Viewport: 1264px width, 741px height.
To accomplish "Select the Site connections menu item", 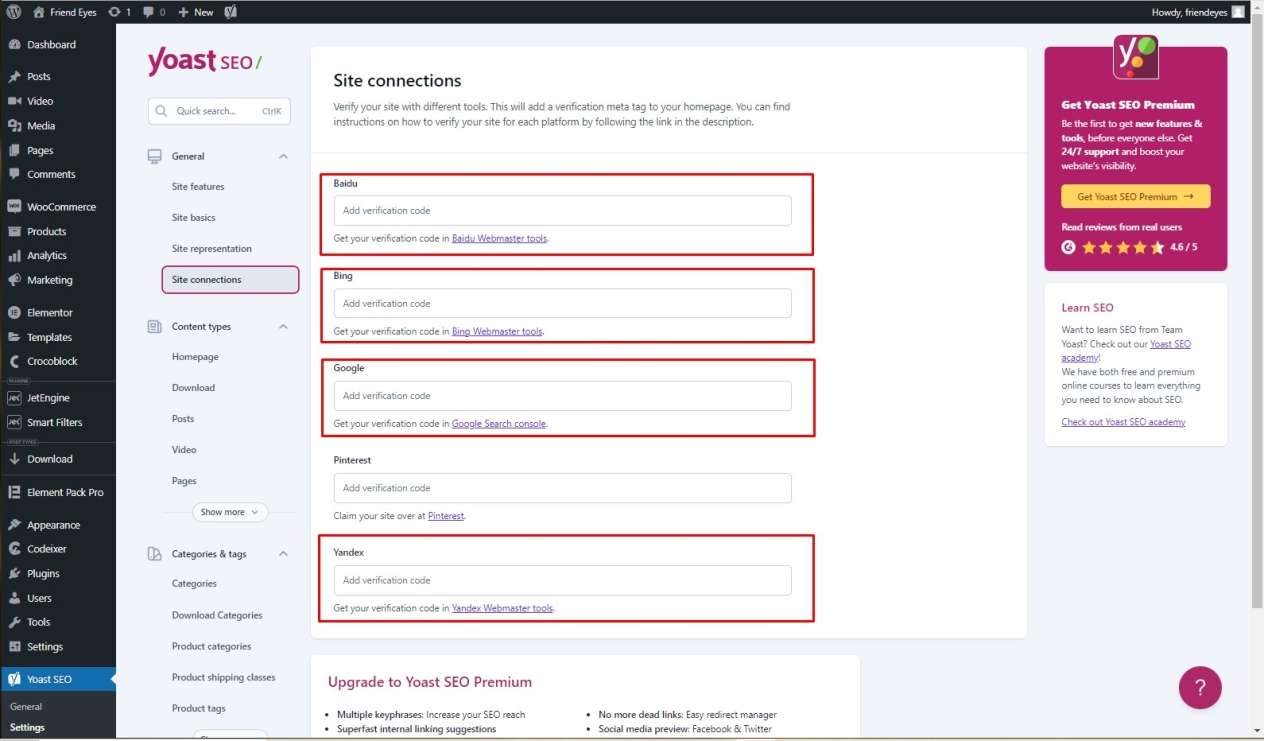I will tap(230, 280).
